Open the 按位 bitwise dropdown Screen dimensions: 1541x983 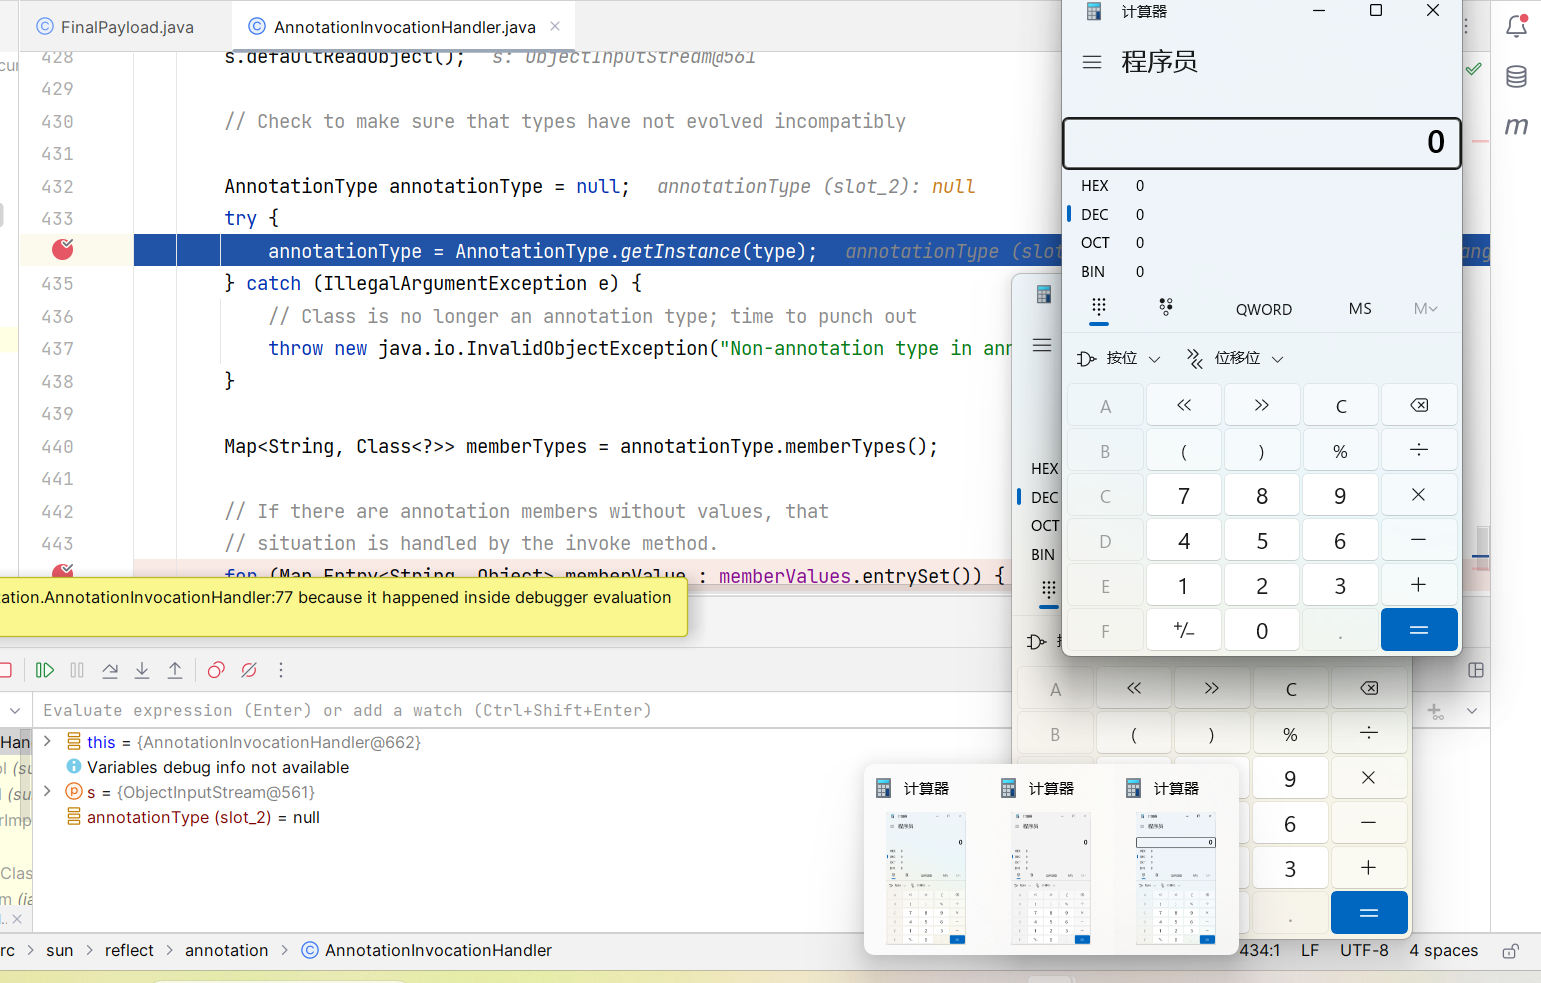(x=1119, y=358)
